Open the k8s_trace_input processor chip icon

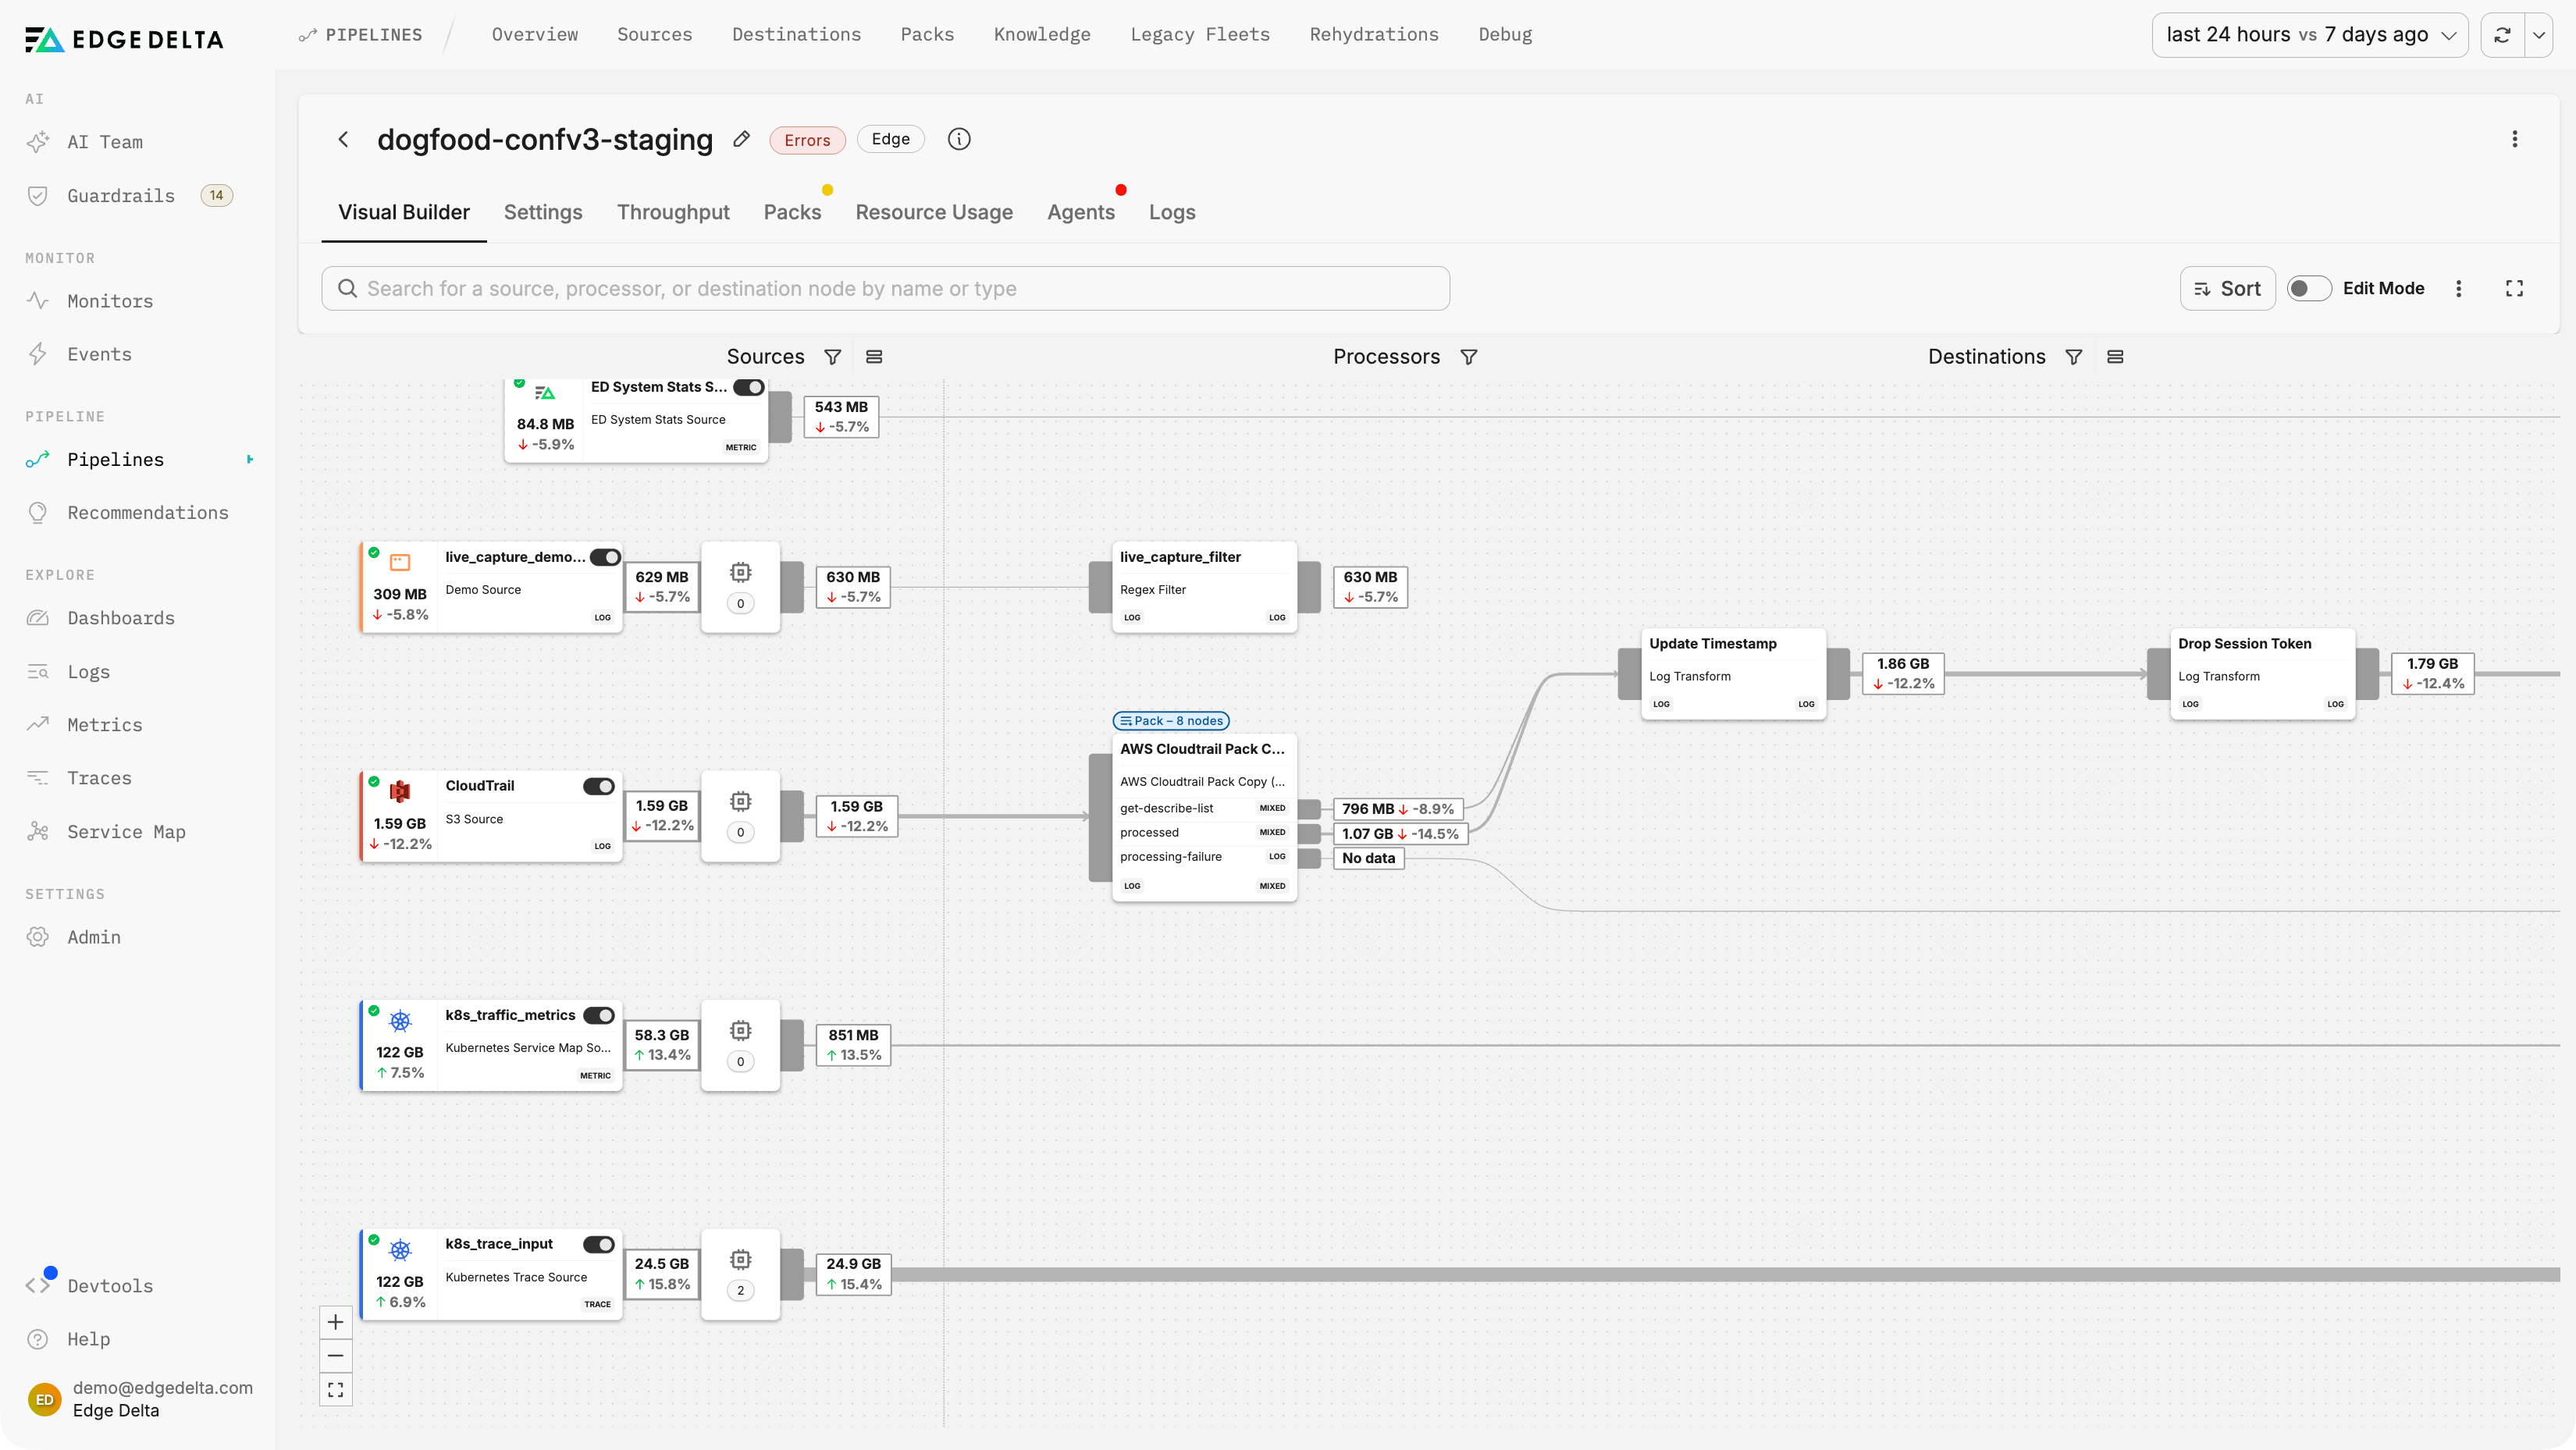740,1259
